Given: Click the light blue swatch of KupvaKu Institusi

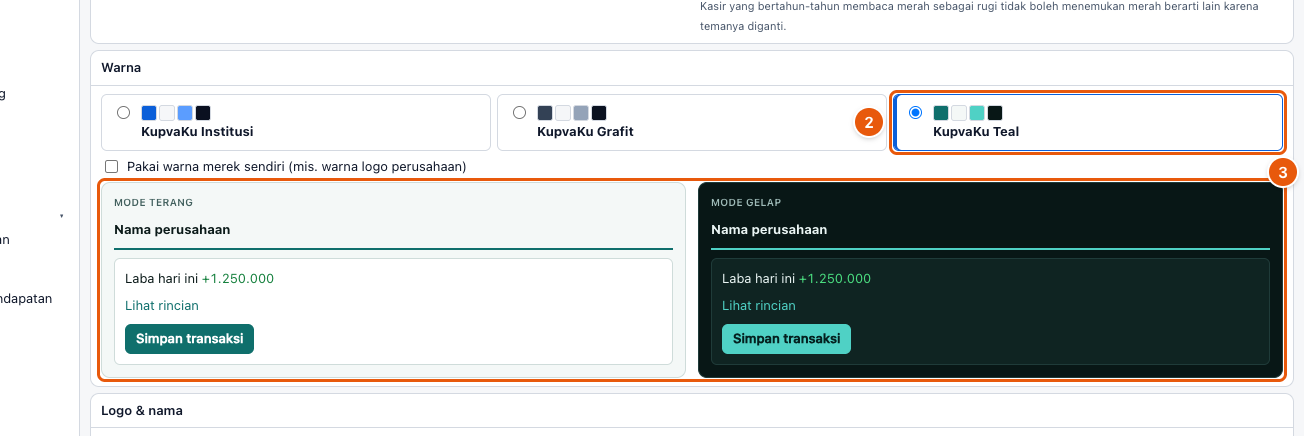Looking at the screenshot, I should pyautogui.click(x=185, y=113).
